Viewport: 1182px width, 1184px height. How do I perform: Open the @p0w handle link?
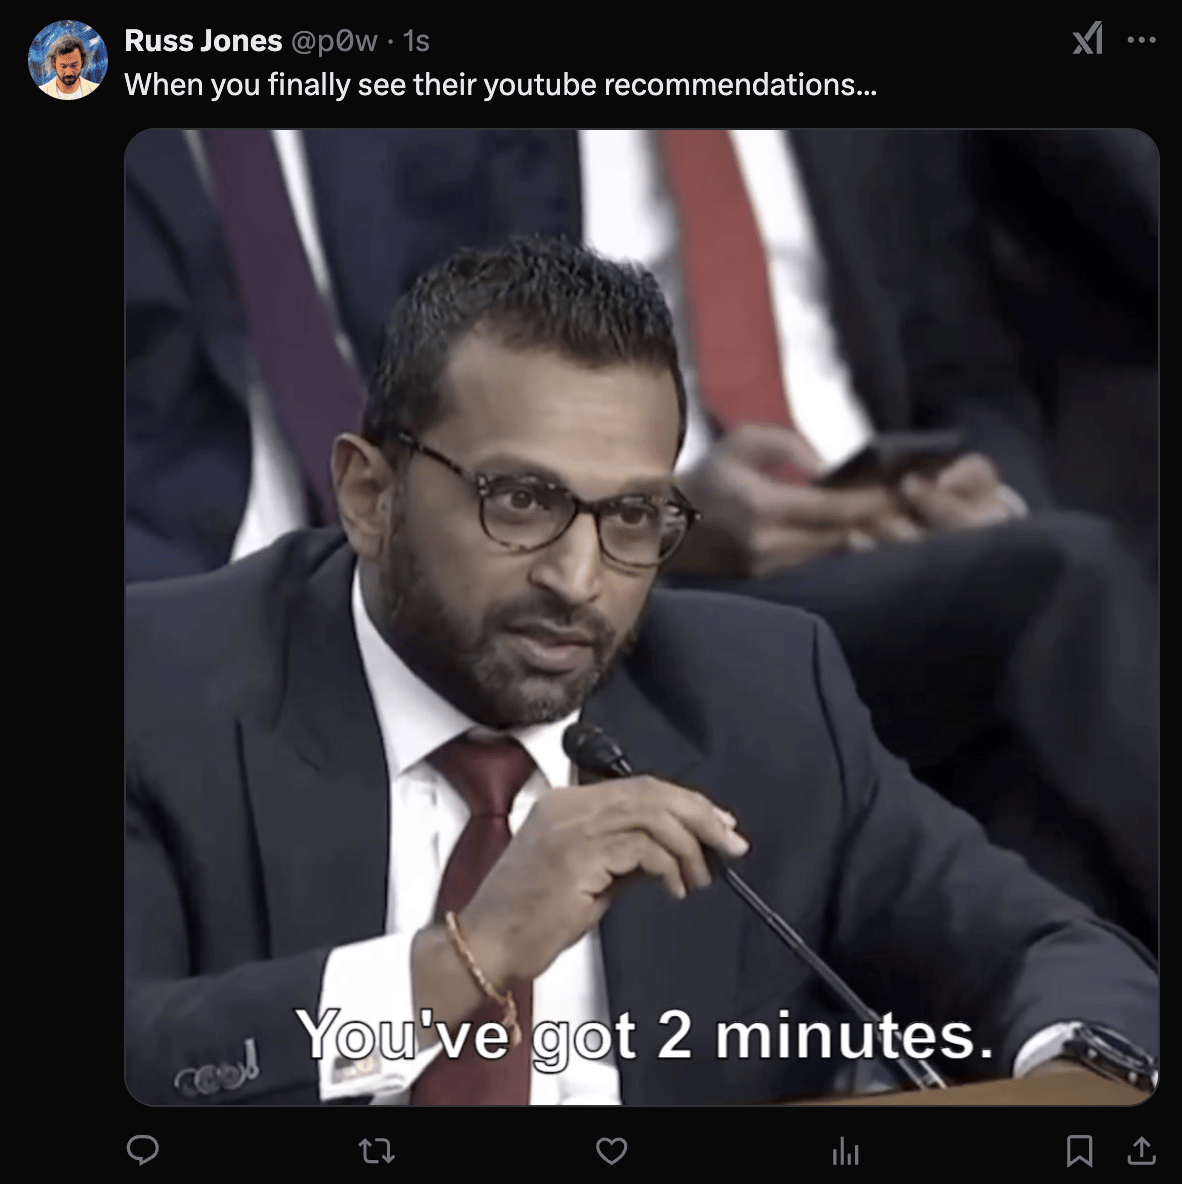[x=334, y=41]
